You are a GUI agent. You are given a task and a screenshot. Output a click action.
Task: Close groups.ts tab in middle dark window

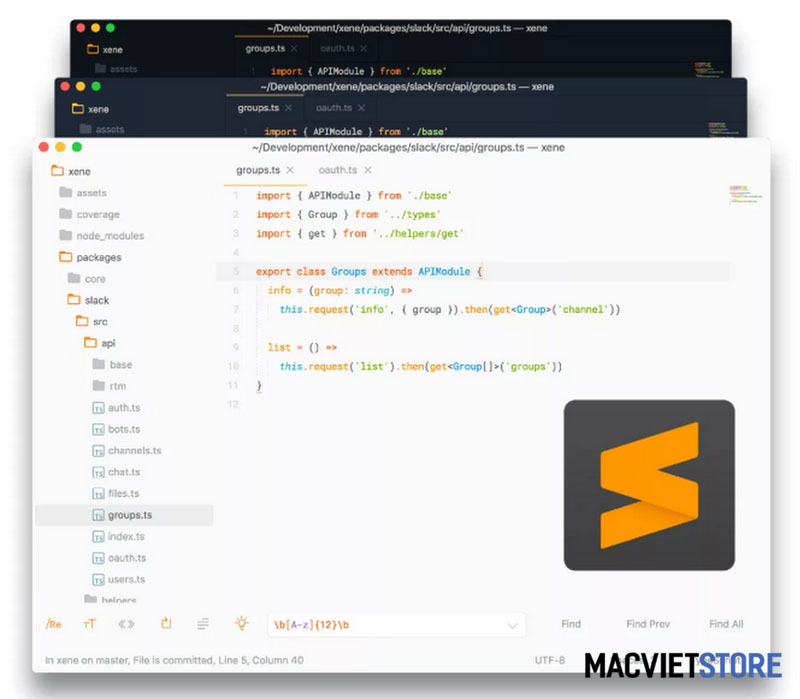288,108
